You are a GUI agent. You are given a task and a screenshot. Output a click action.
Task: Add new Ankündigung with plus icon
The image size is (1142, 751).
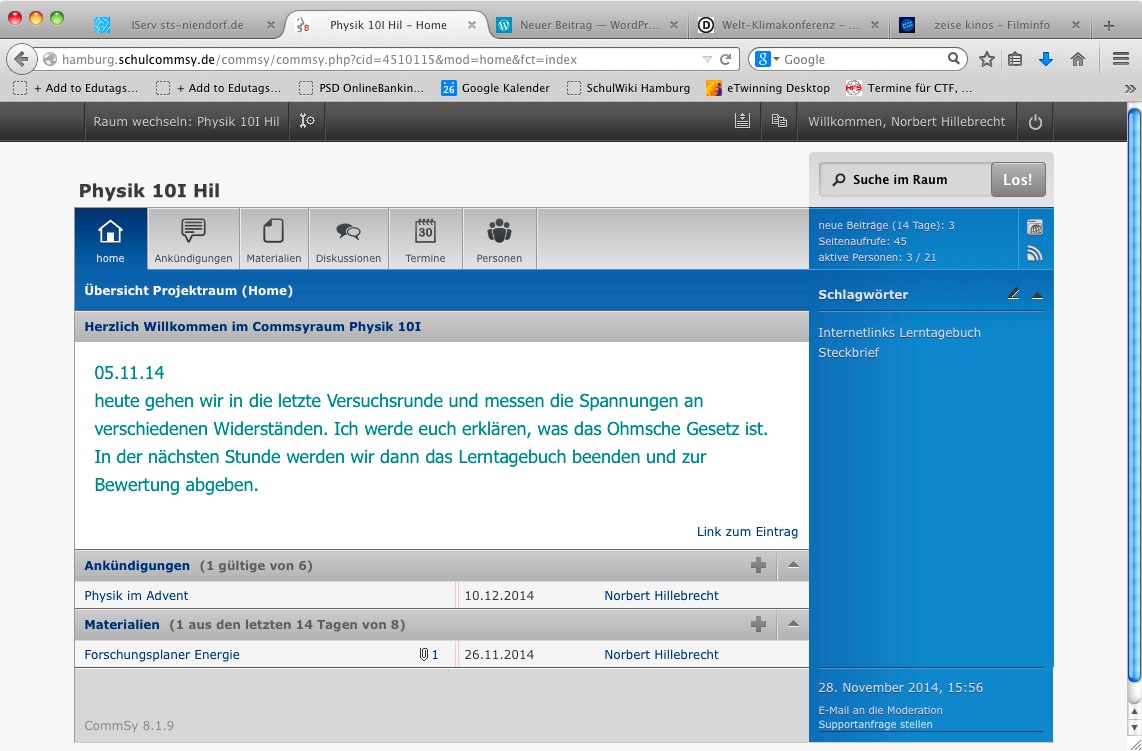tap(758, 565)
